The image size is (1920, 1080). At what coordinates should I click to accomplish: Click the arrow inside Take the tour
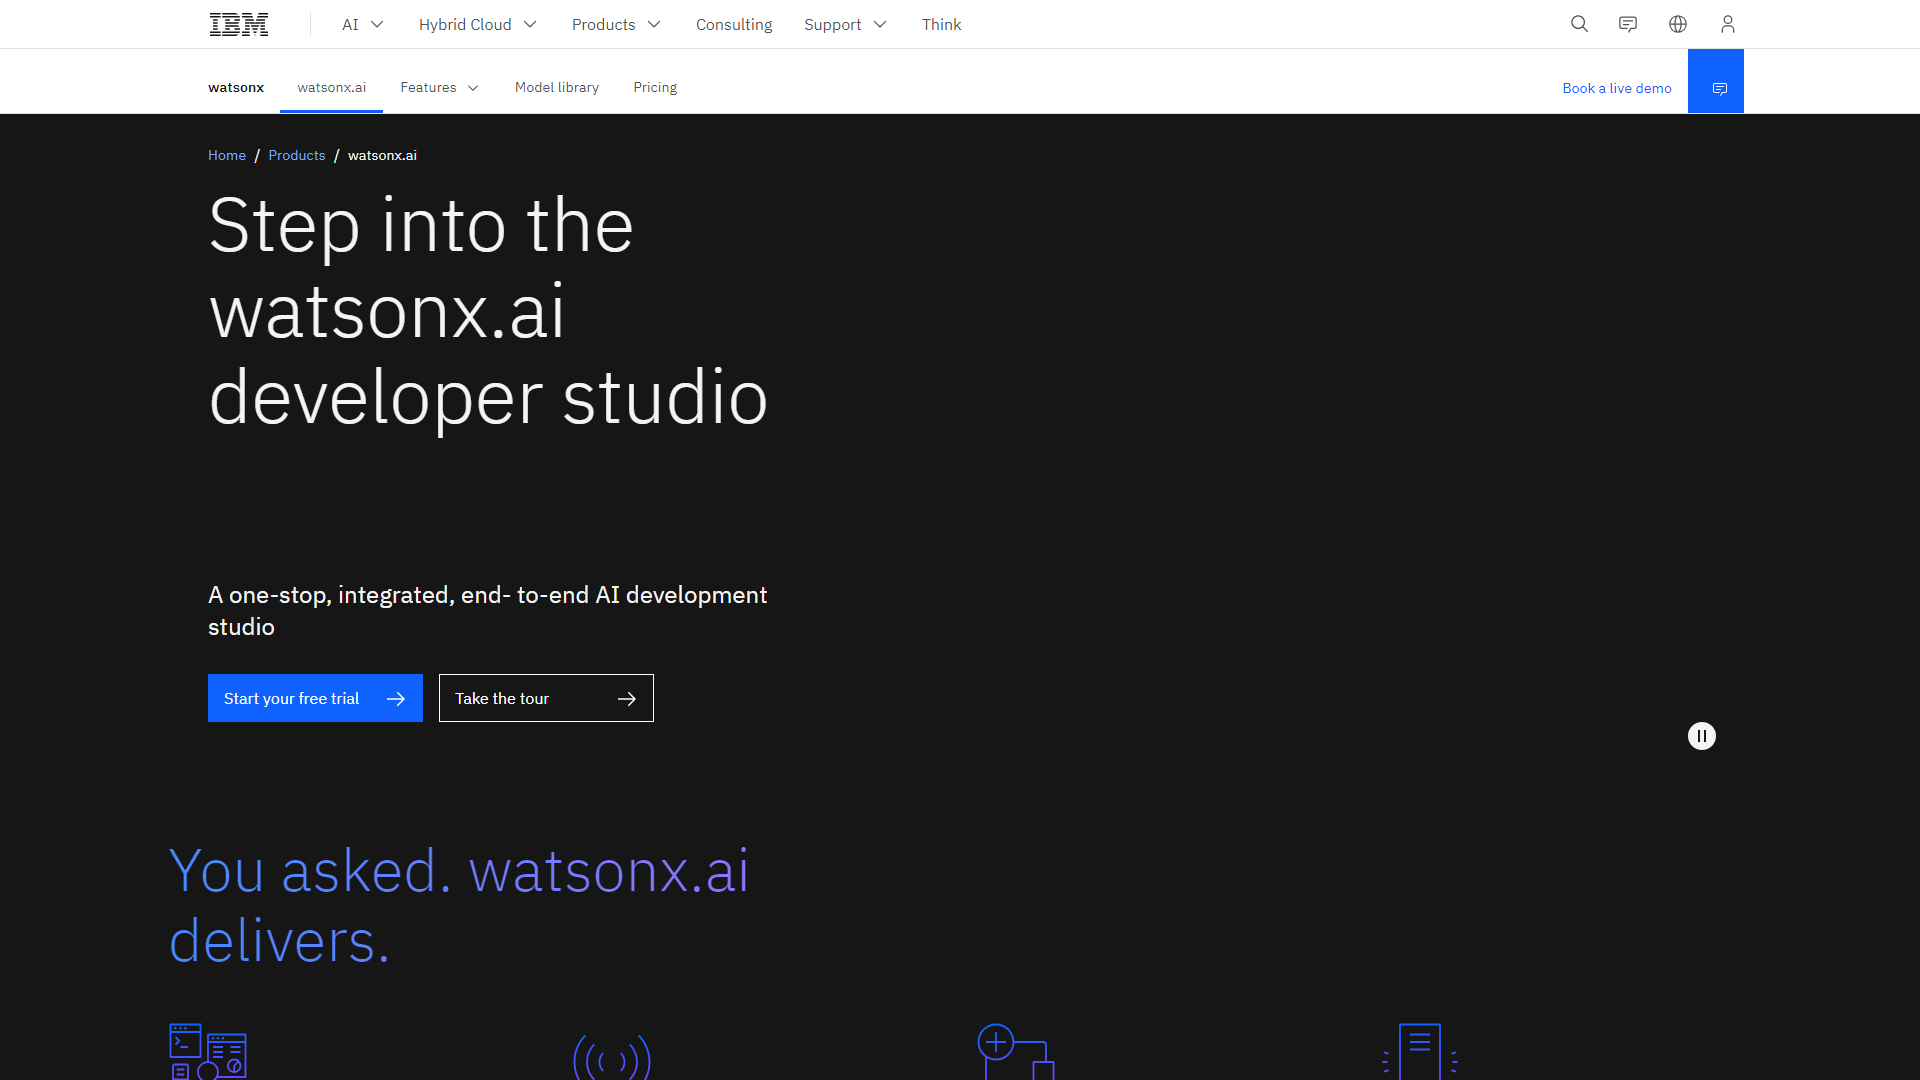[x=627, y=698]
